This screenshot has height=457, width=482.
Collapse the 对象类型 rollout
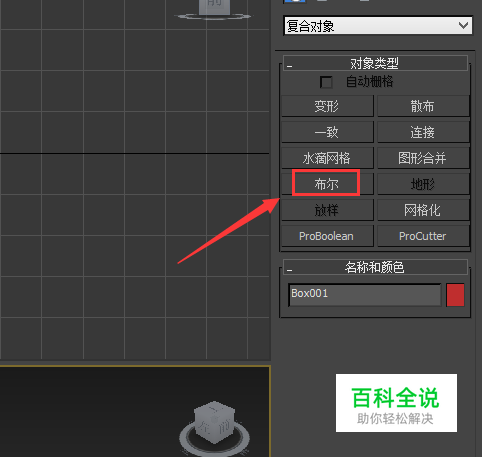click(x=375, y=63)
